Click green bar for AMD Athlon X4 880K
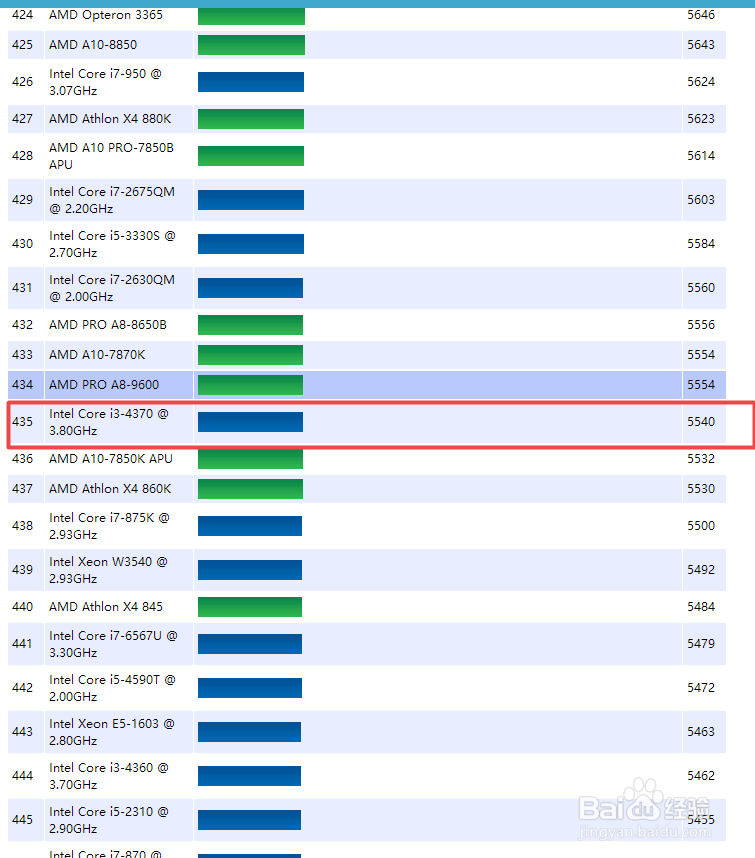755x858 pixels. pos(251,119)
